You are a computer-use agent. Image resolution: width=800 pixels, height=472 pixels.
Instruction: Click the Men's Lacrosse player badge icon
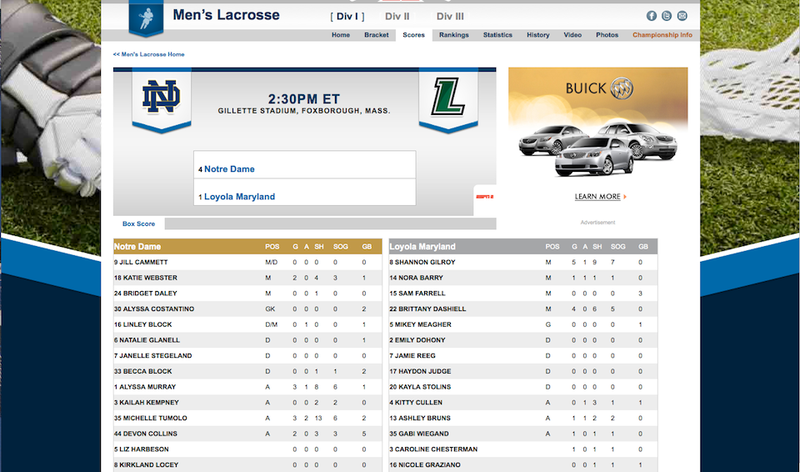pyautogui.click(x=146, y=18)
